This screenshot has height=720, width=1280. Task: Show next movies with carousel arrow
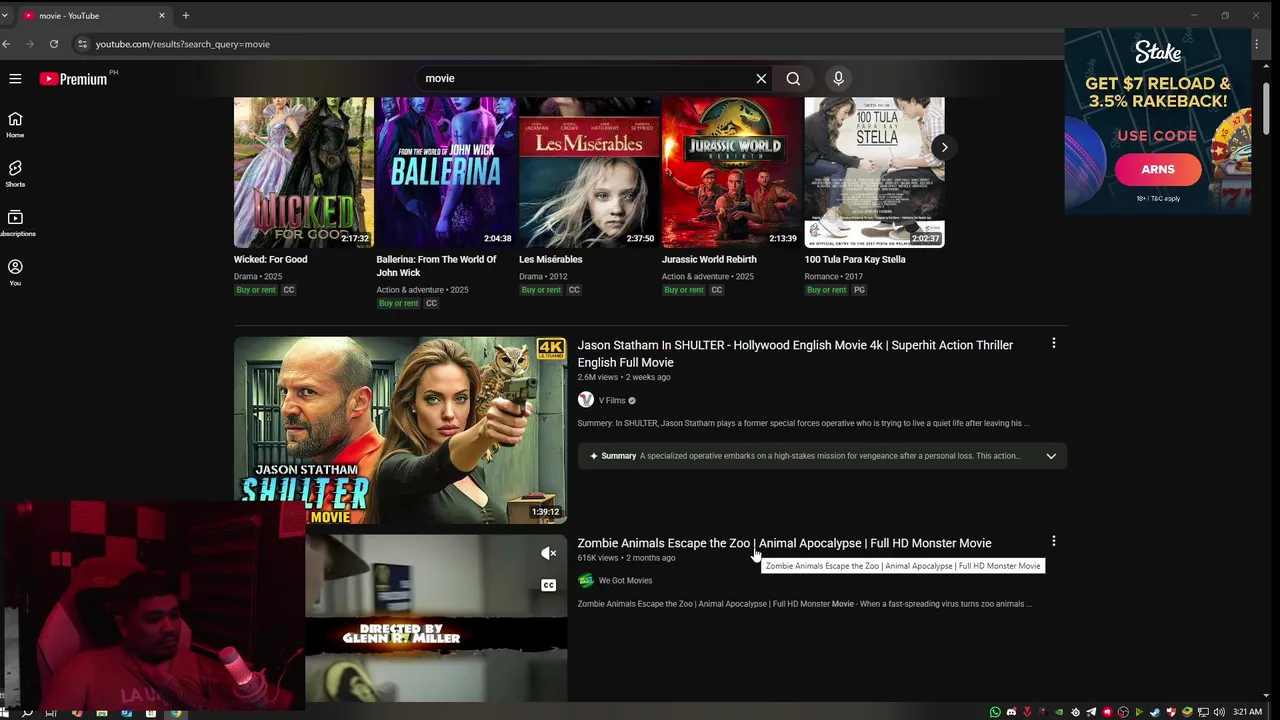(x=944, y=147)
